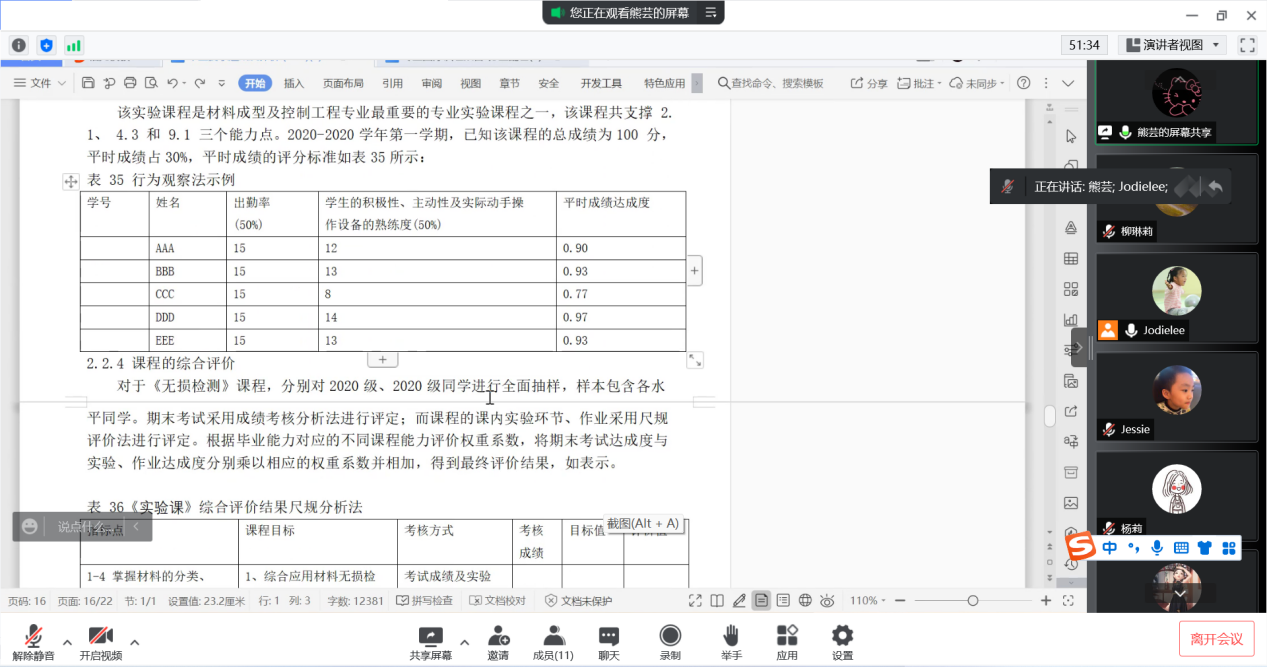
Task: Click the Leave Meeting button
Action: coord(1216,639)
